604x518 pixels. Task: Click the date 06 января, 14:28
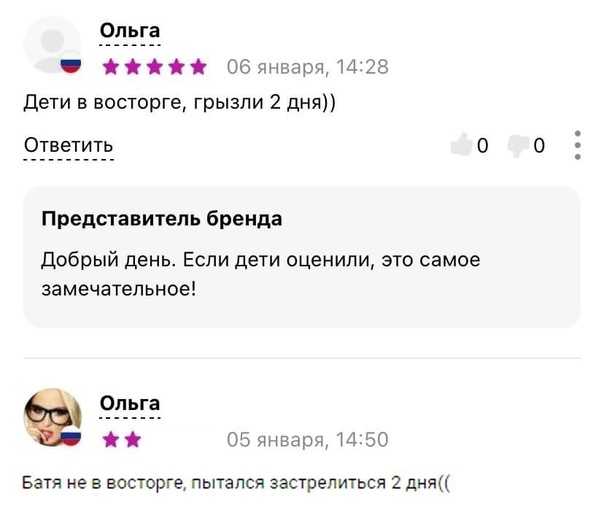tap(308, 67)
